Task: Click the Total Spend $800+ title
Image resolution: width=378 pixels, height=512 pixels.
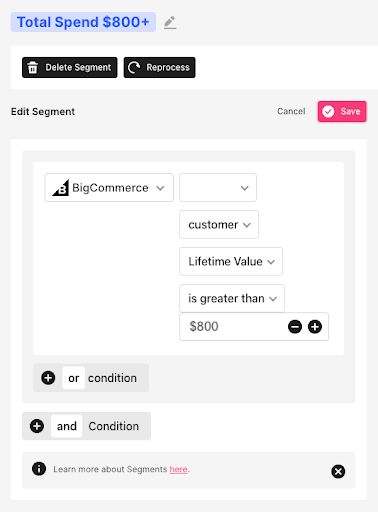Action: (x=83, y=22)
